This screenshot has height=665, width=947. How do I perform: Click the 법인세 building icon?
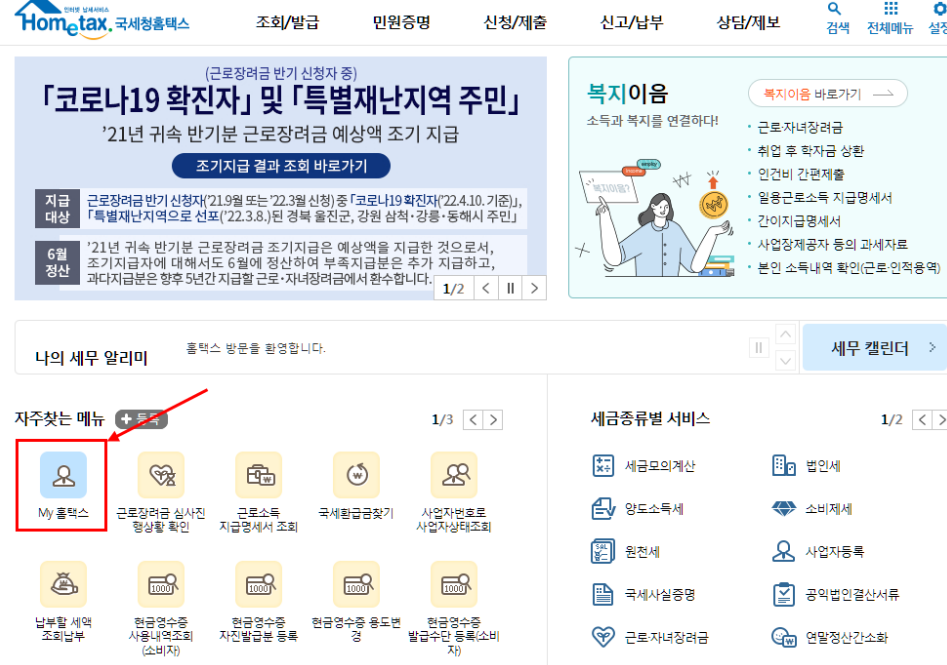pyautogui.click(x=783, y=466)
